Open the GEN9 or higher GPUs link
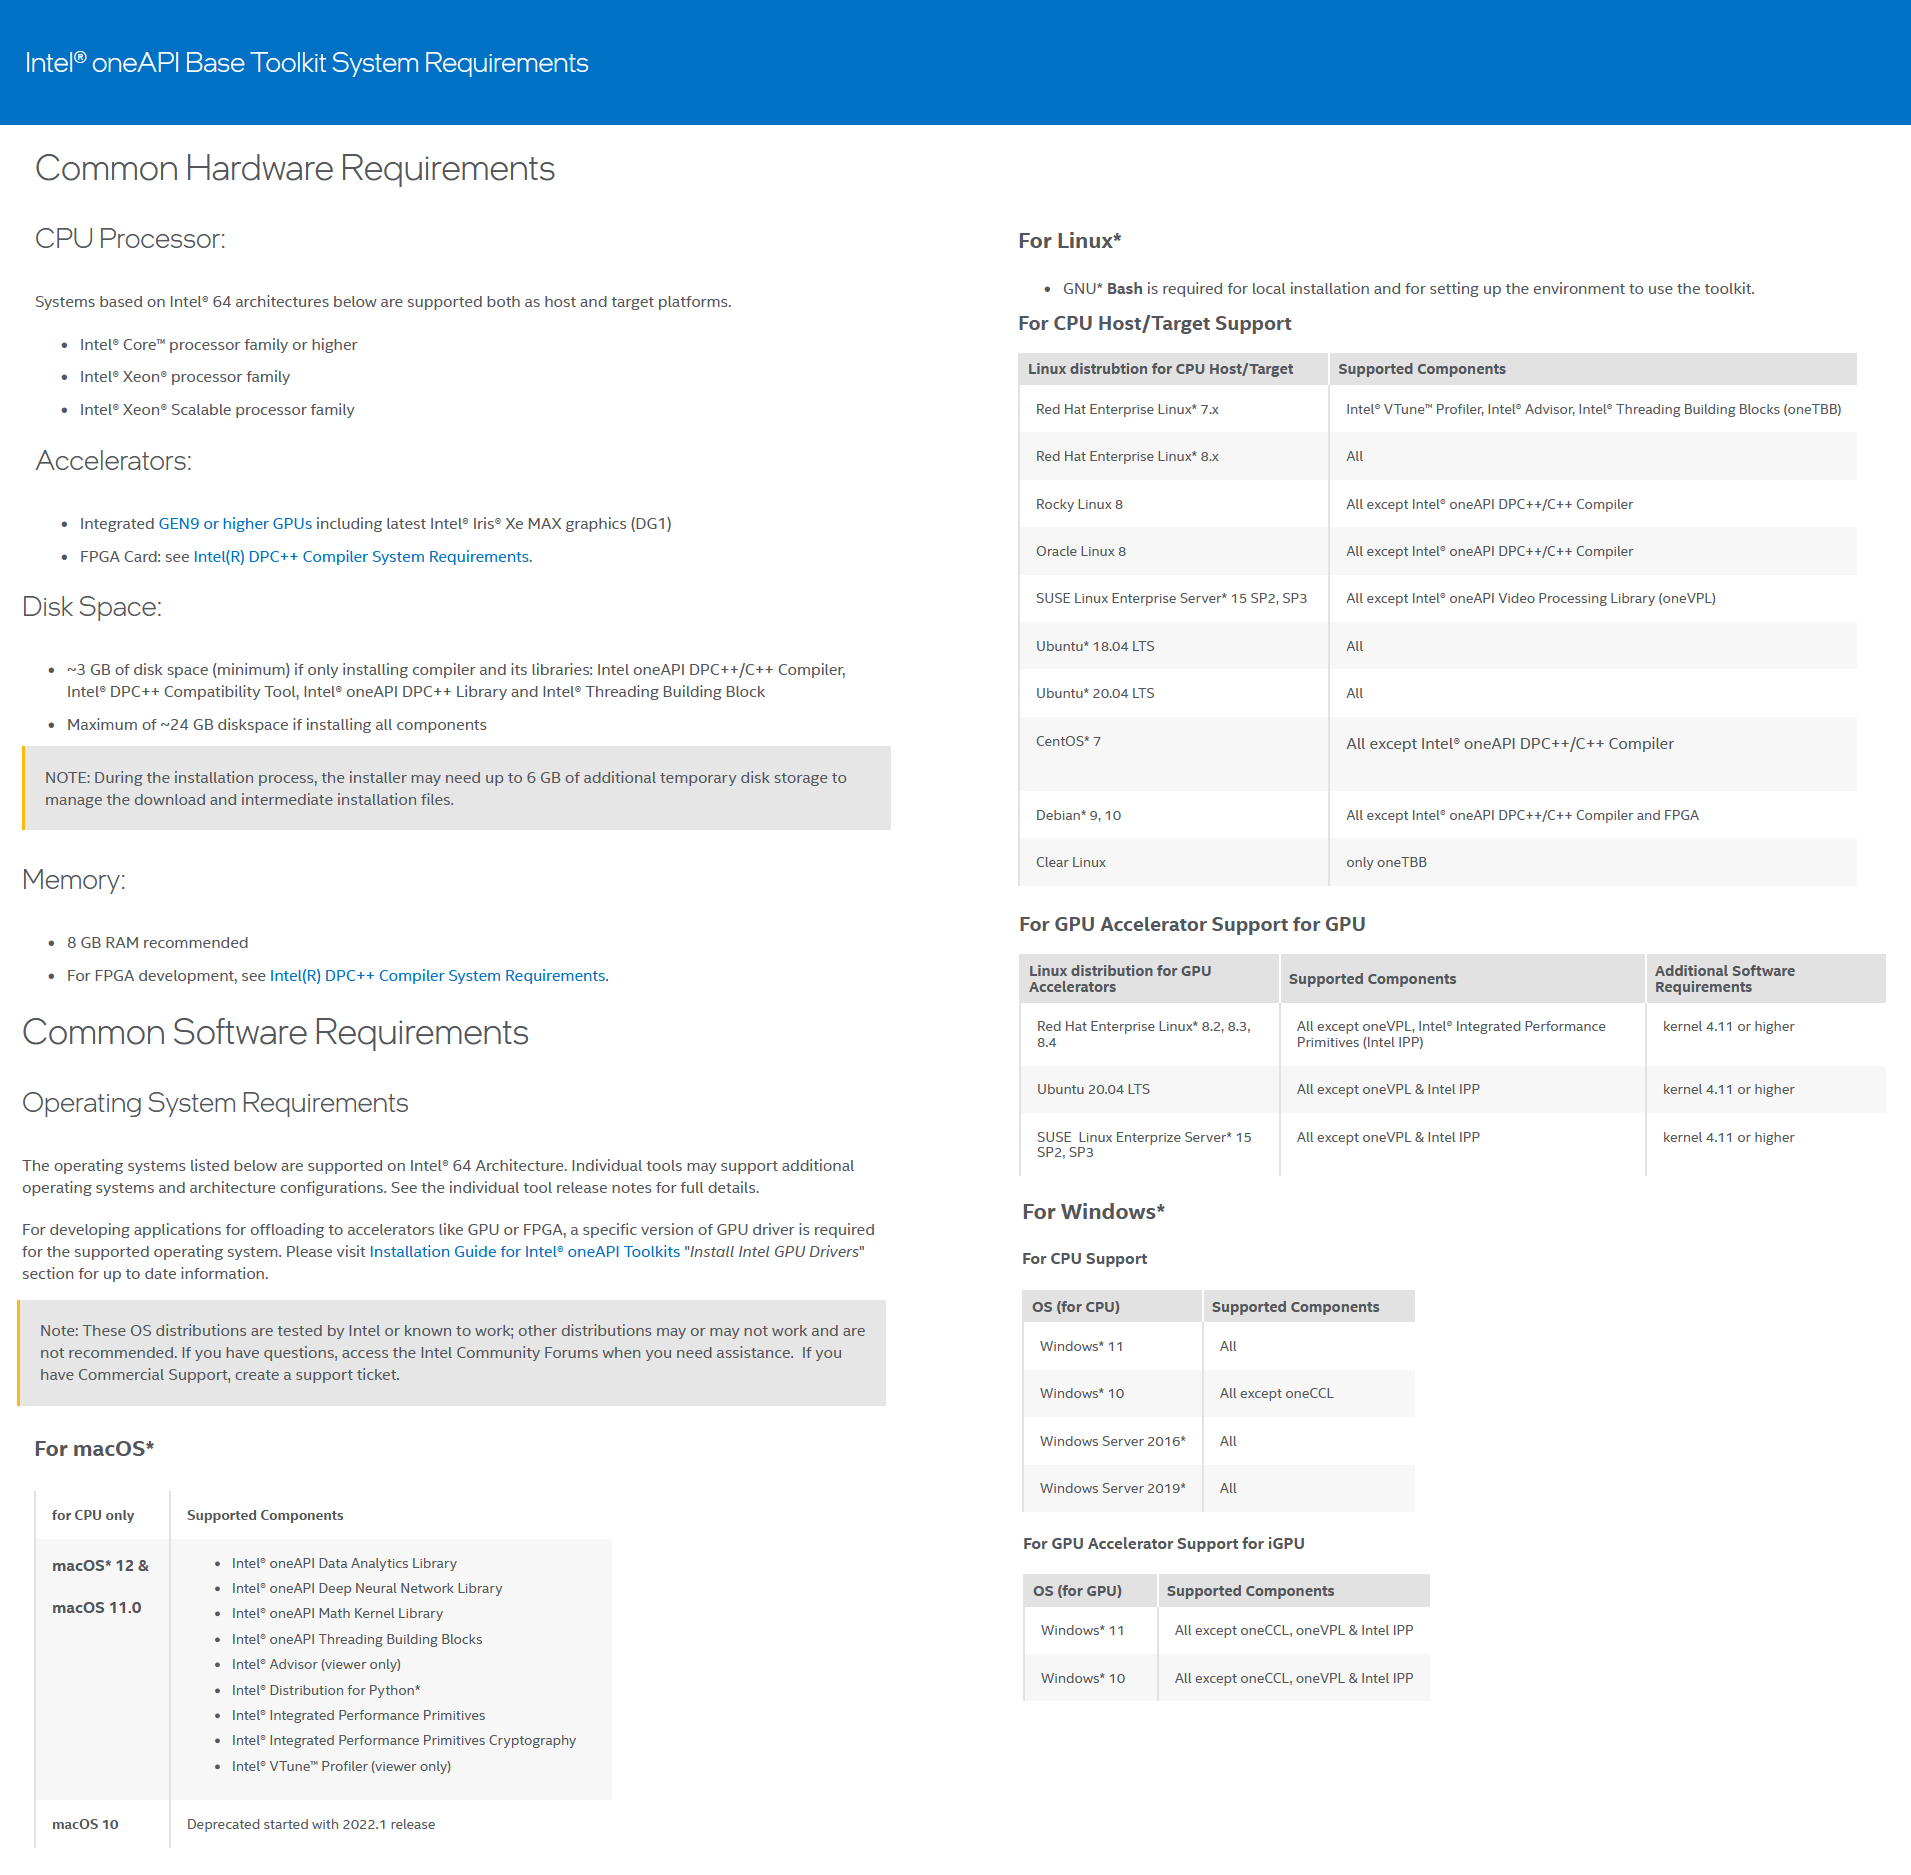This screenshot has height=1875, width=1911. (235, 523)
